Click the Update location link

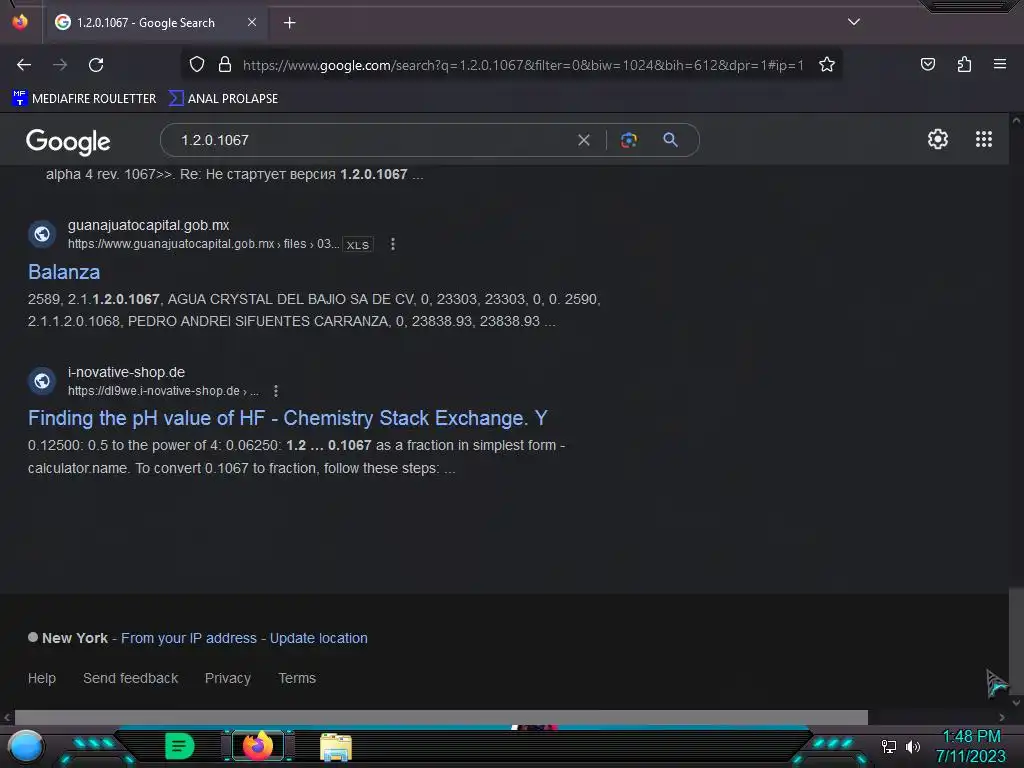[x=319, y=638]
